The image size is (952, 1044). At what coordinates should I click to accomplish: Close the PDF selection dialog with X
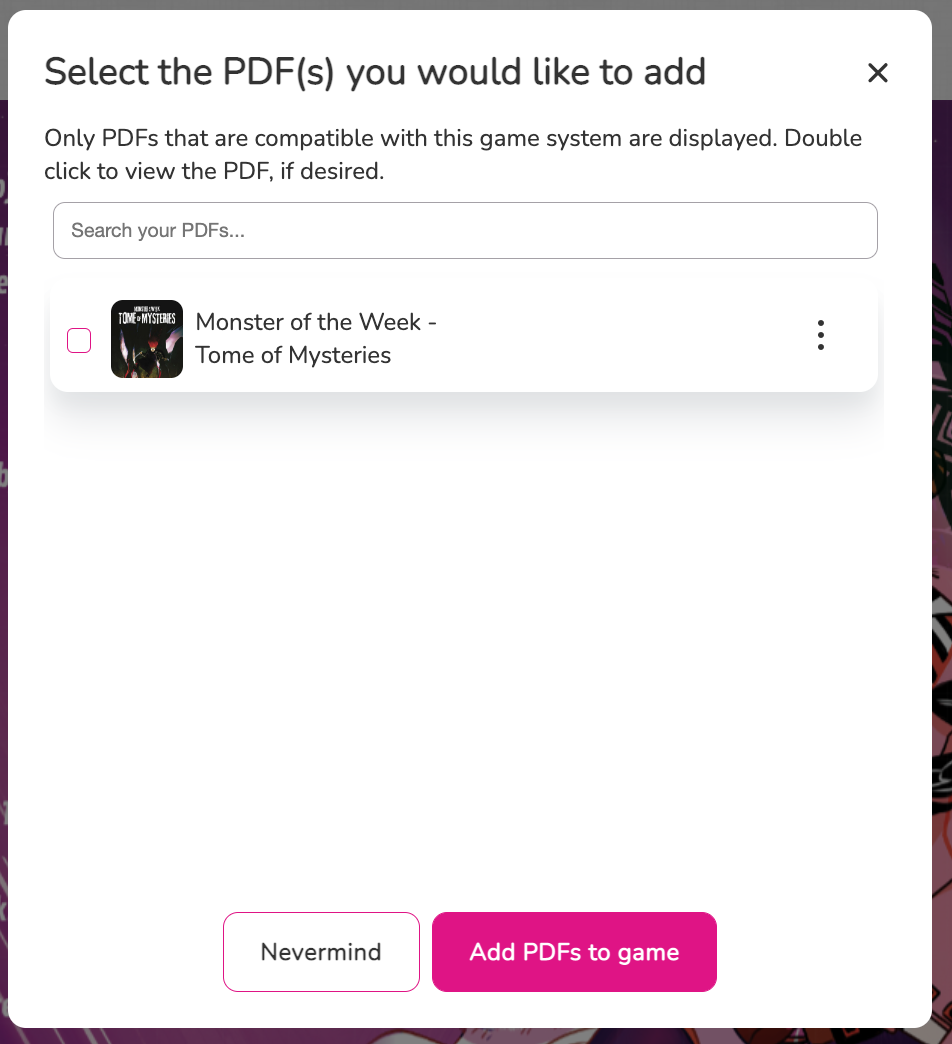coord(877,73)
